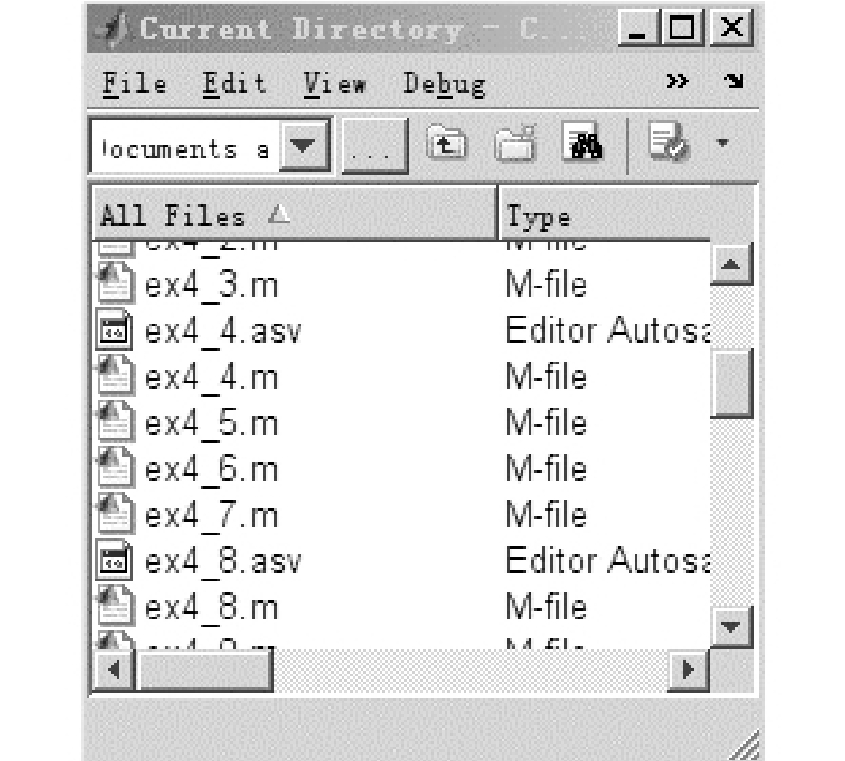Undock the Current Directory window arrow
The image size is (845, 761).
coord(732,82)
